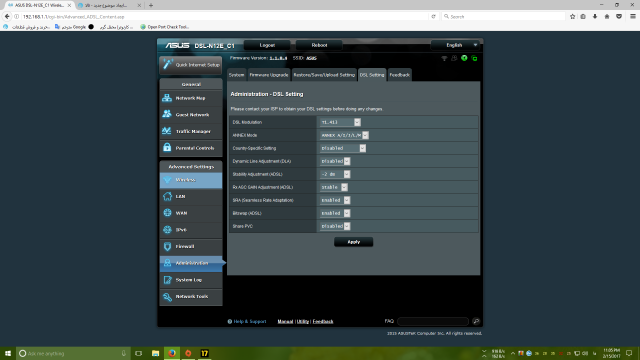Open Firefox hamburger menu
The image size is (640, 360).
click(633, 16)
